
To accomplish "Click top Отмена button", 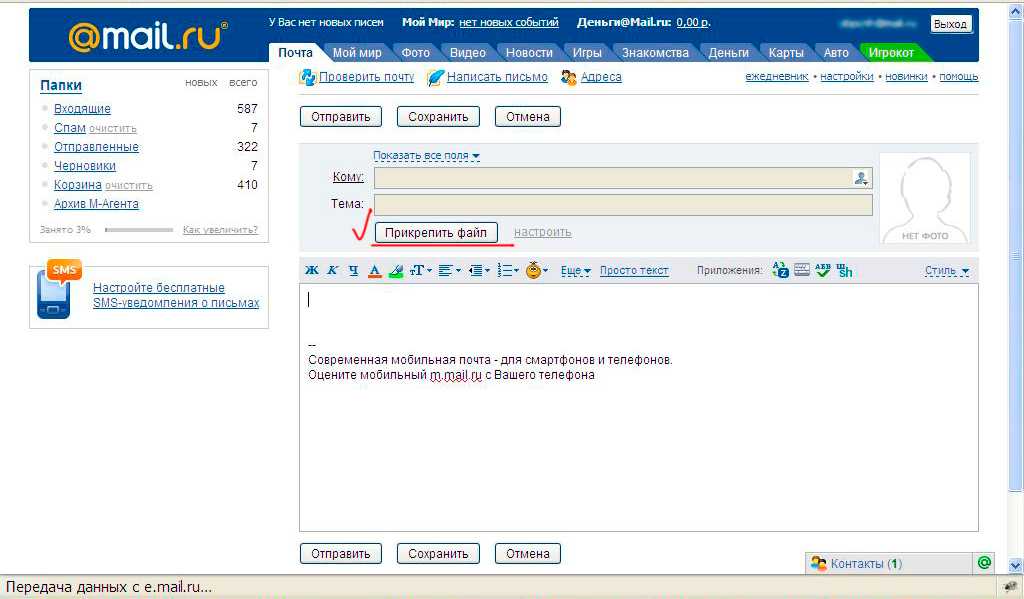I will tap(528, 117).
